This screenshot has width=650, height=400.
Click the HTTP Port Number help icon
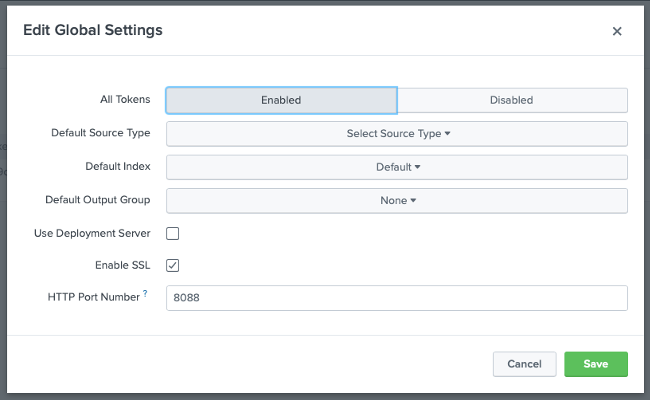coord(145,294)
